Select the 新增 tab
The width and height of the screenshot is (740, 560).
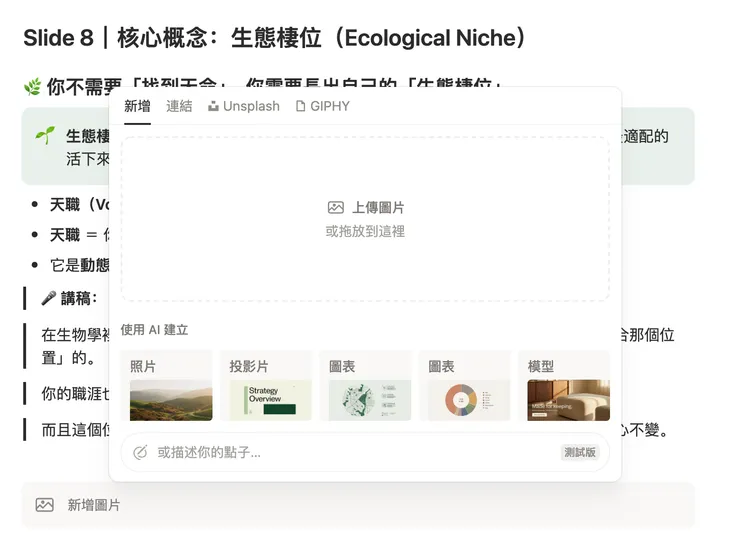(137, 106)
